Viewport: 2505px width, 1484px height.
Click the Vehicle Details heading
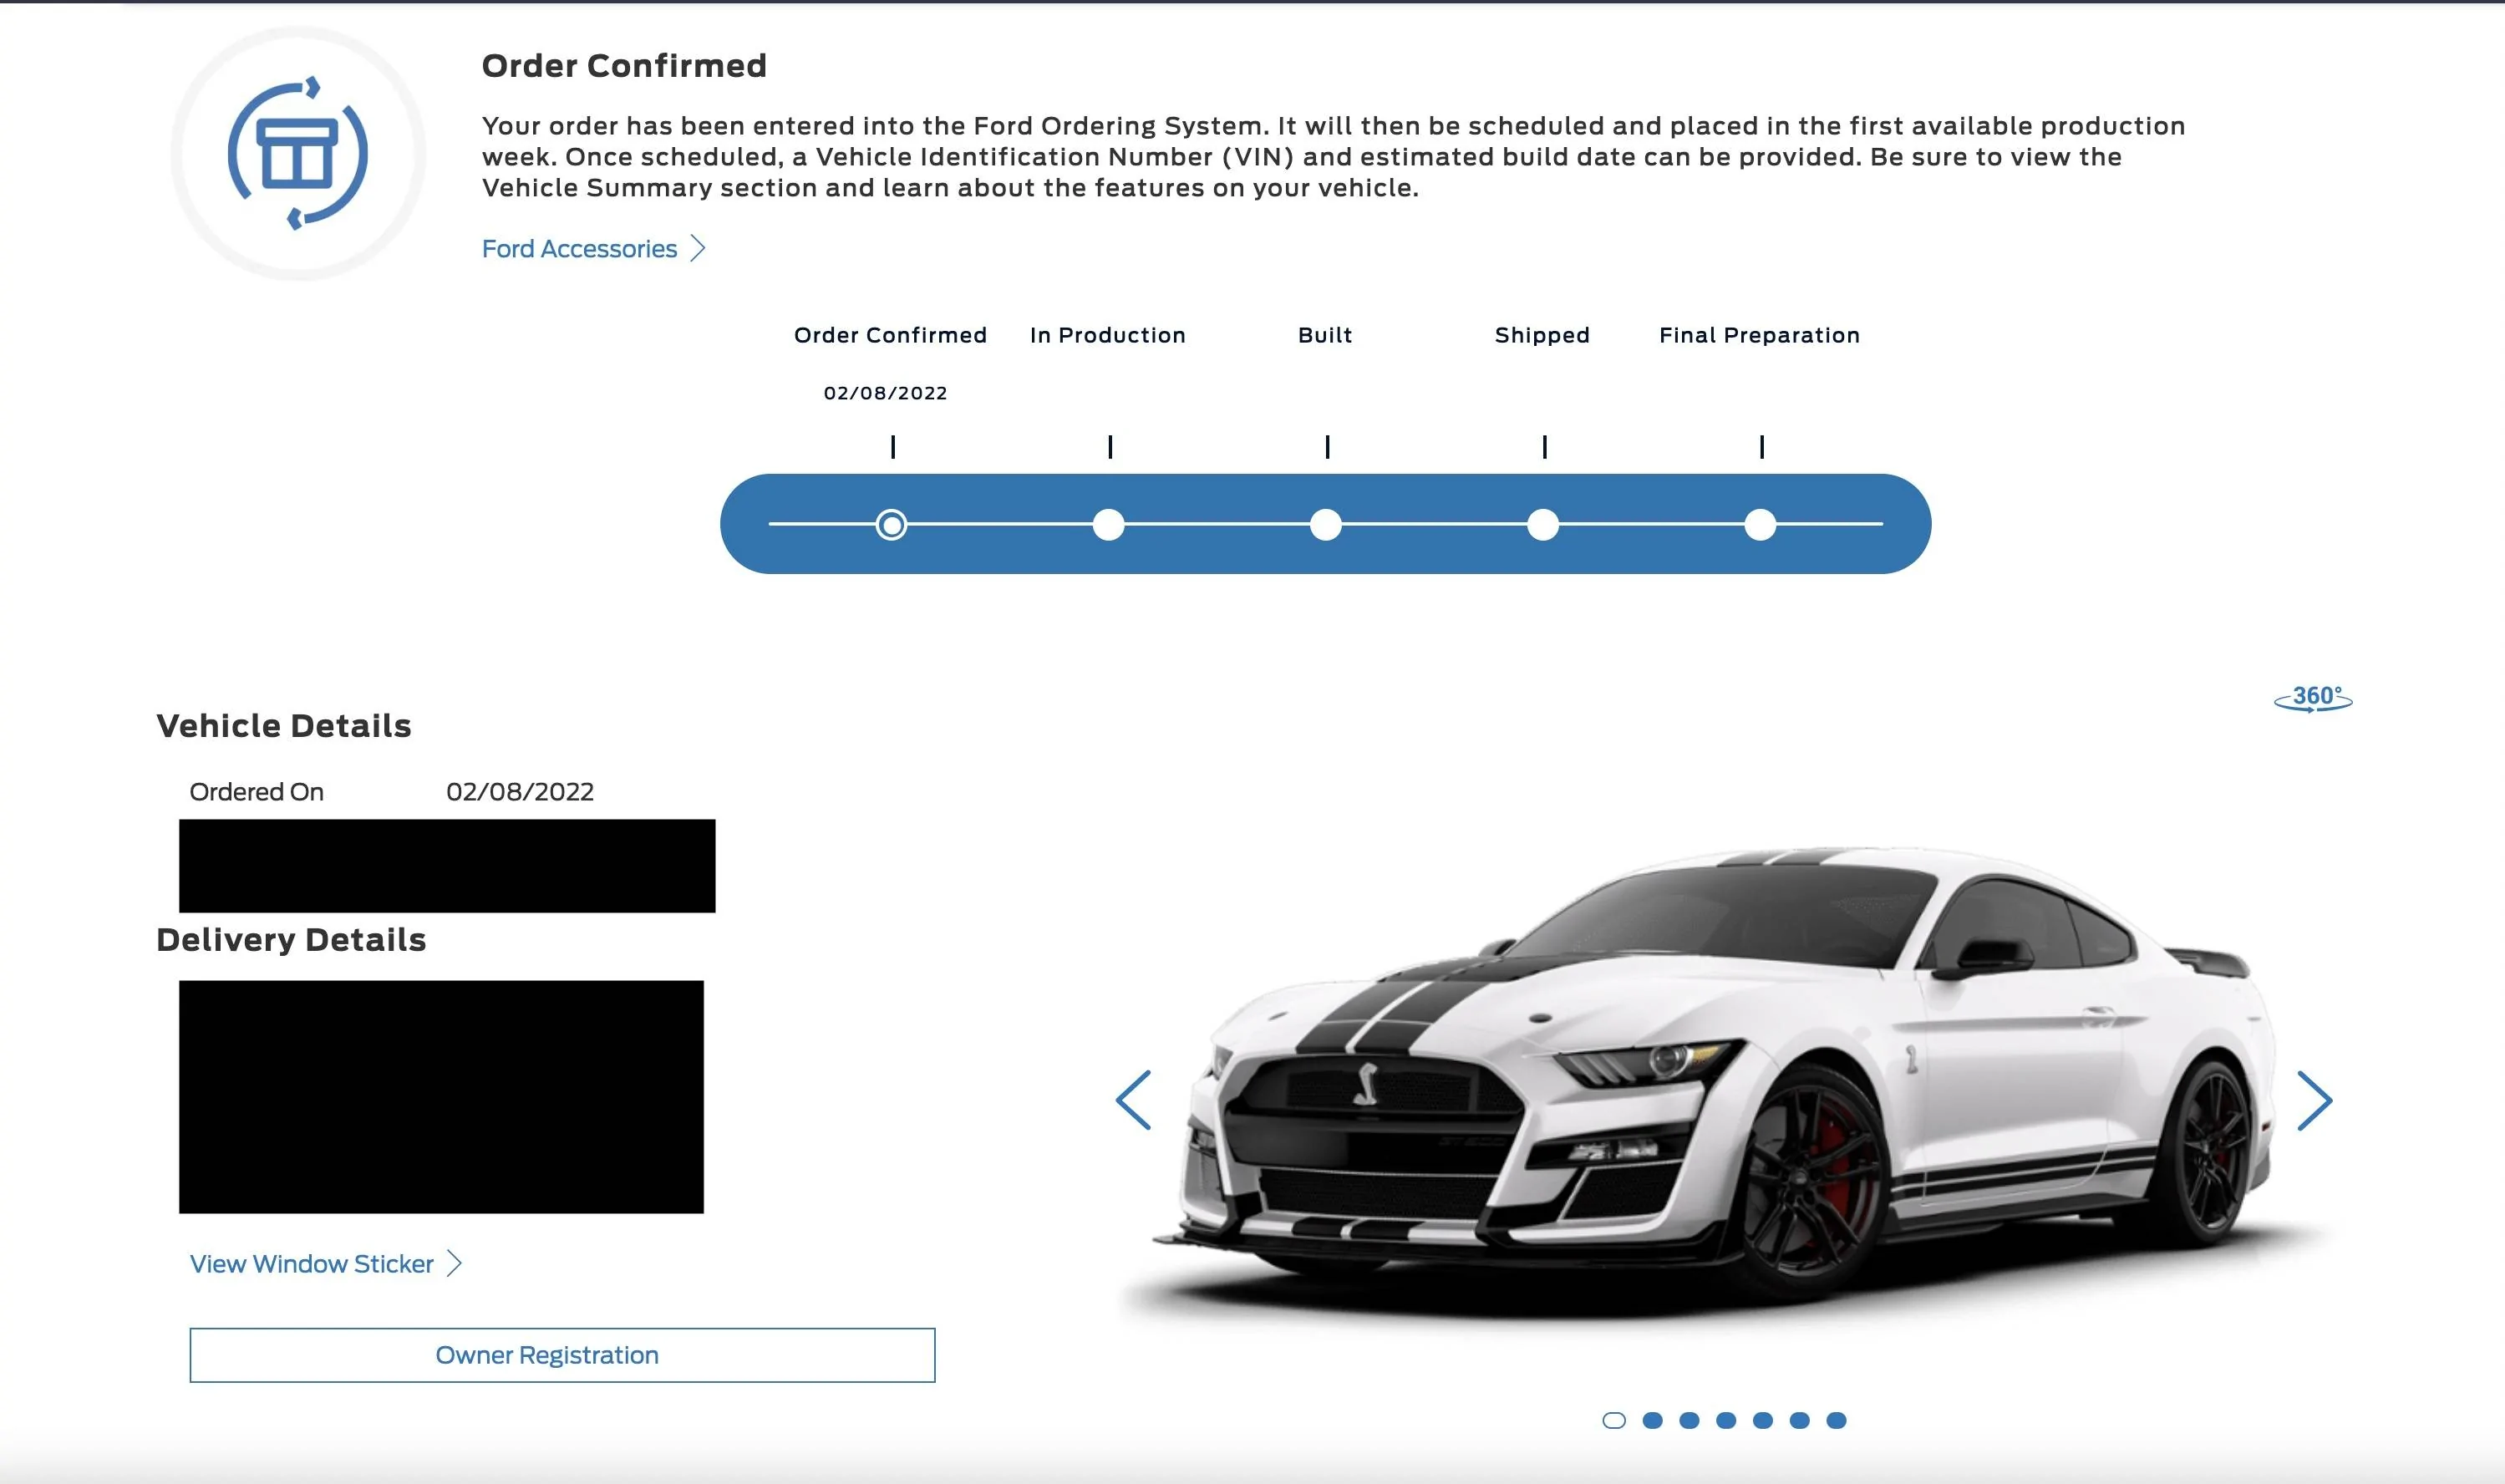(x=284, y=726)
